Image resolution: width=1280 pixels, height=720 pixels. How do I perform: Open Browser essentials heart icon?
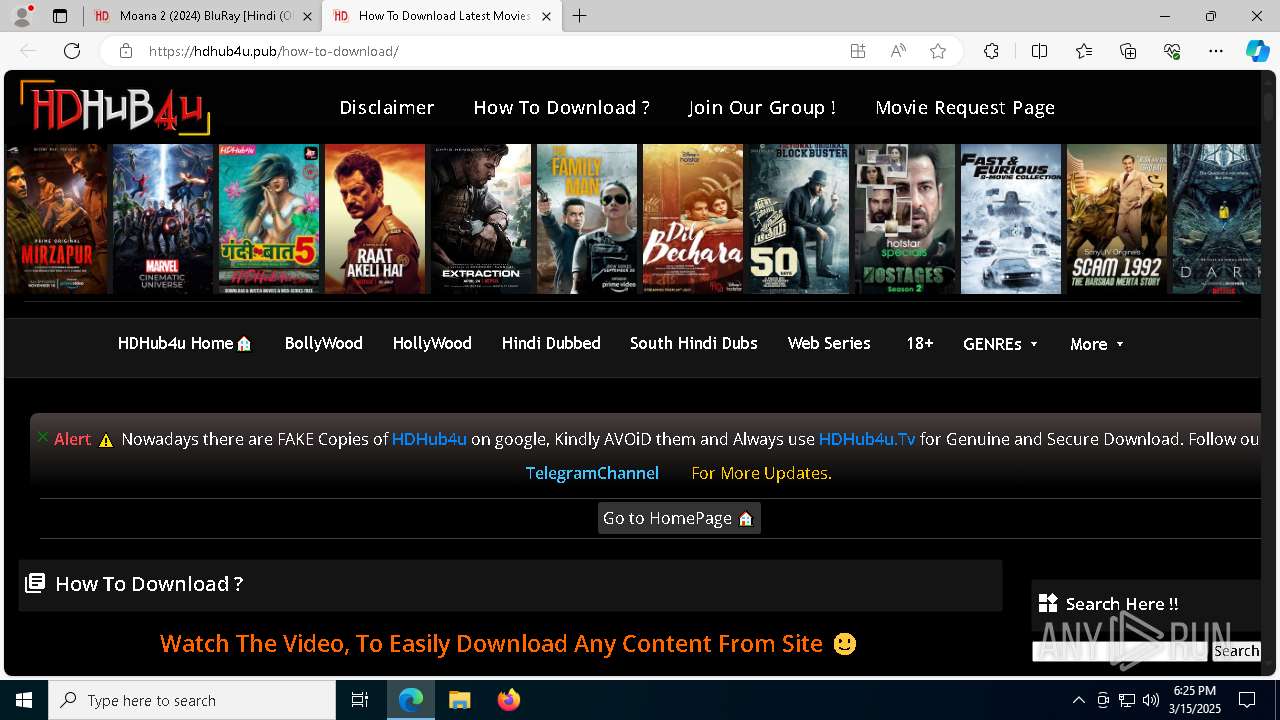click(1172, 51)
